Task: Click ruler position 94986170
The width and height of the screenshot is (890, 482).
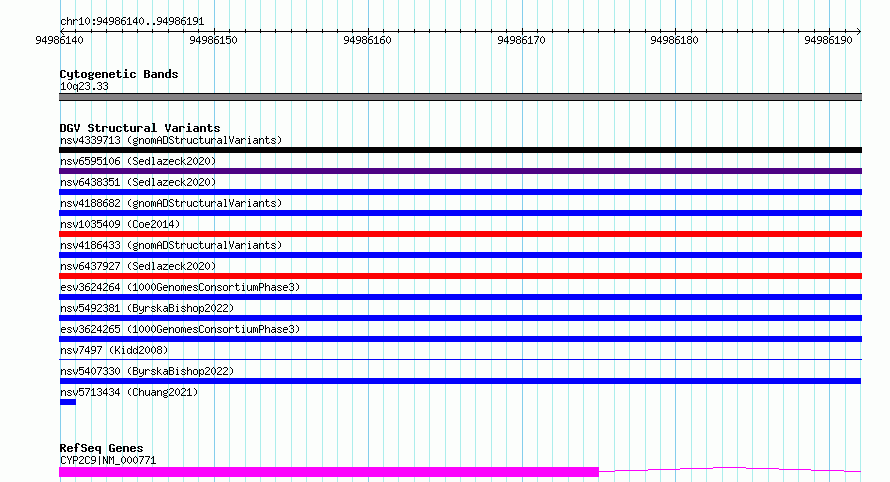Action: (521, 40)
